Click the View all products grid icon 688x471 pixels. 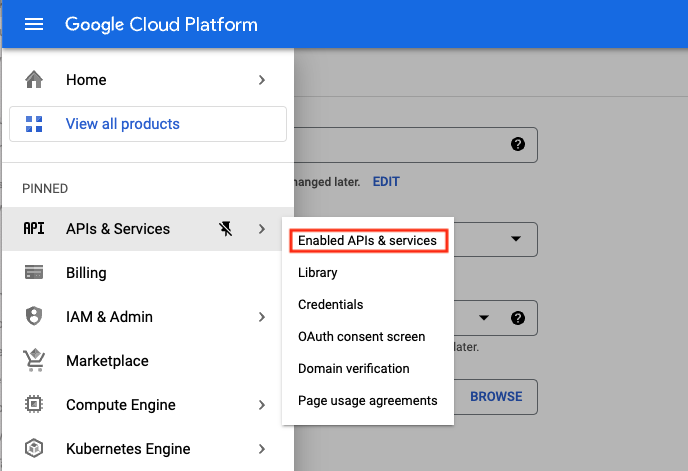pyautogui.click(x=34, y=124)
